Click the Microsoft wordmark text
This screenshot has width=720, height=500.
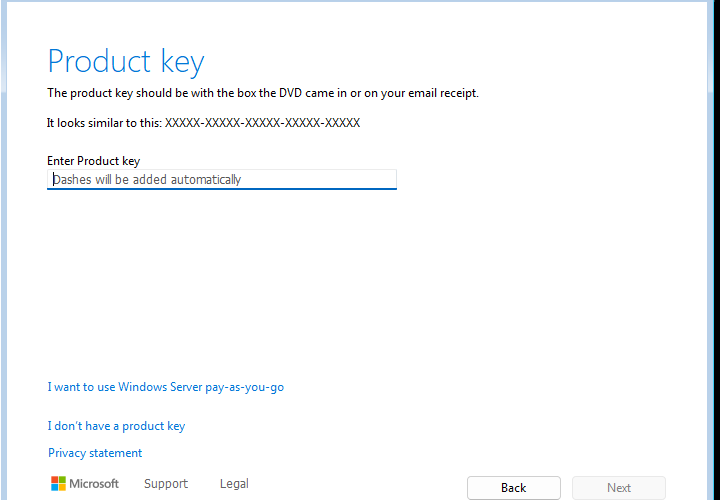click(94, 483)
